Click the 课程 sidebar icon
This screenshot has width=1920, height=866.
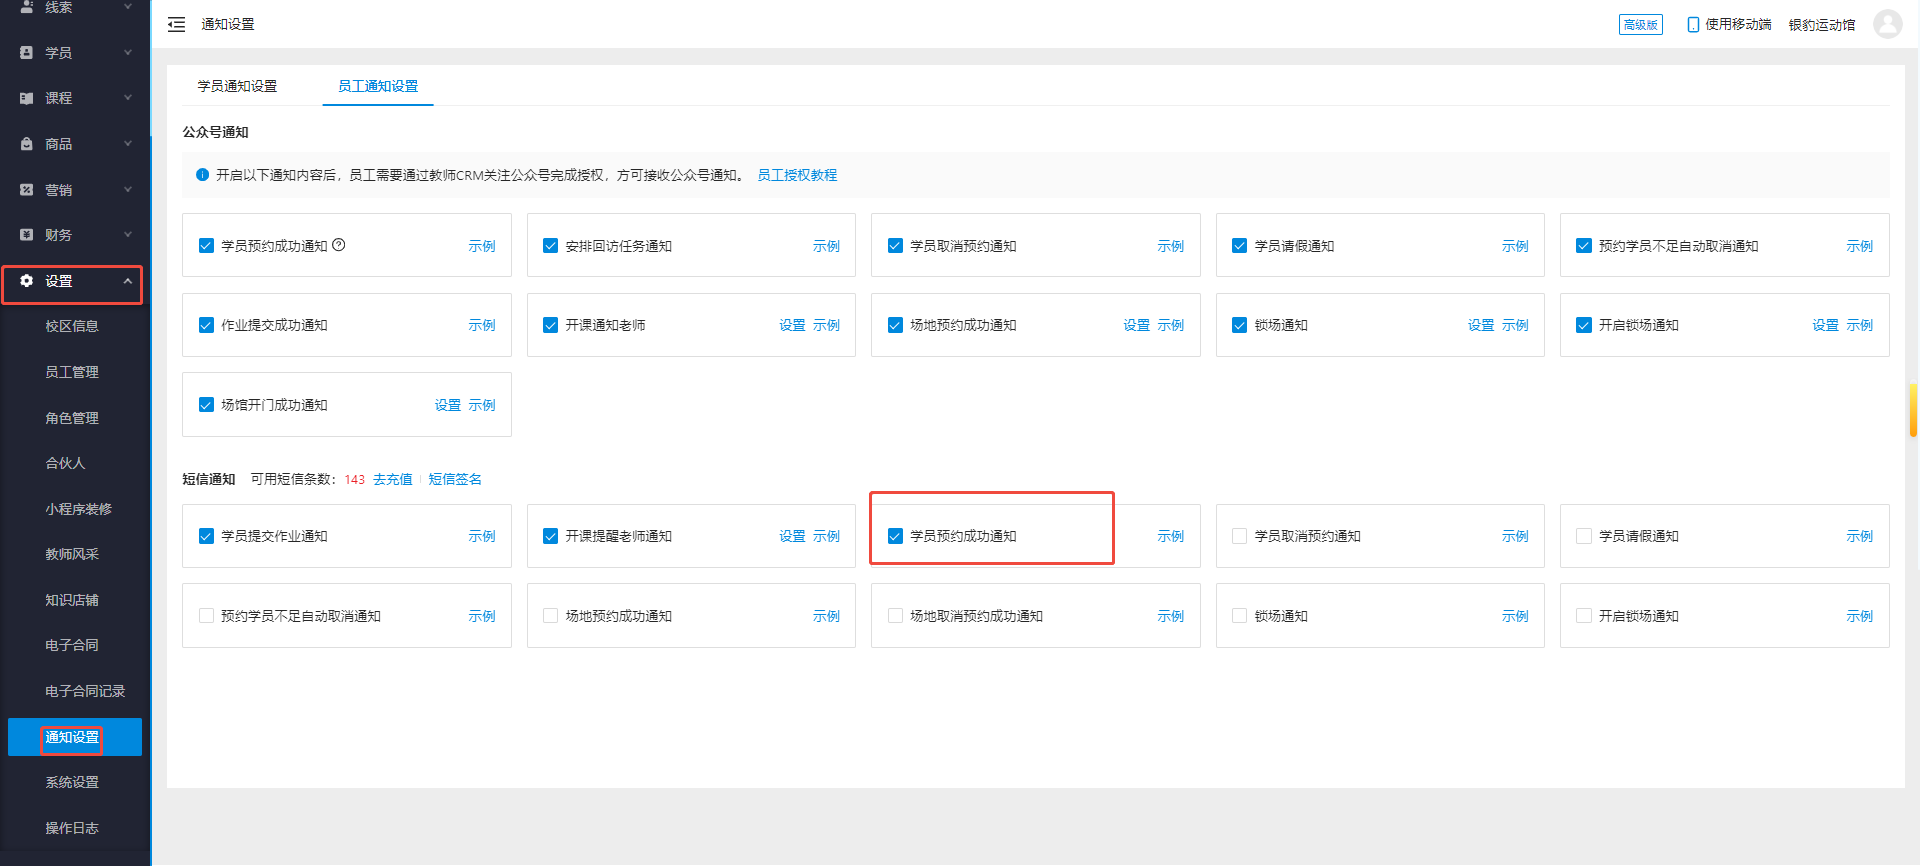[27, 98]
